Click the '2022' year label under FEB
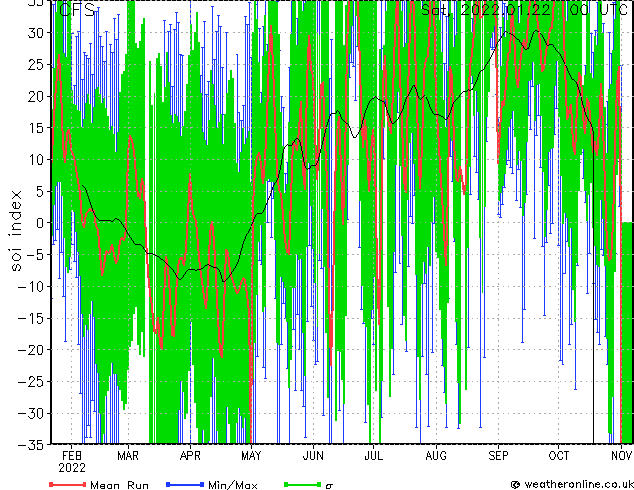 tap(72, 468)
